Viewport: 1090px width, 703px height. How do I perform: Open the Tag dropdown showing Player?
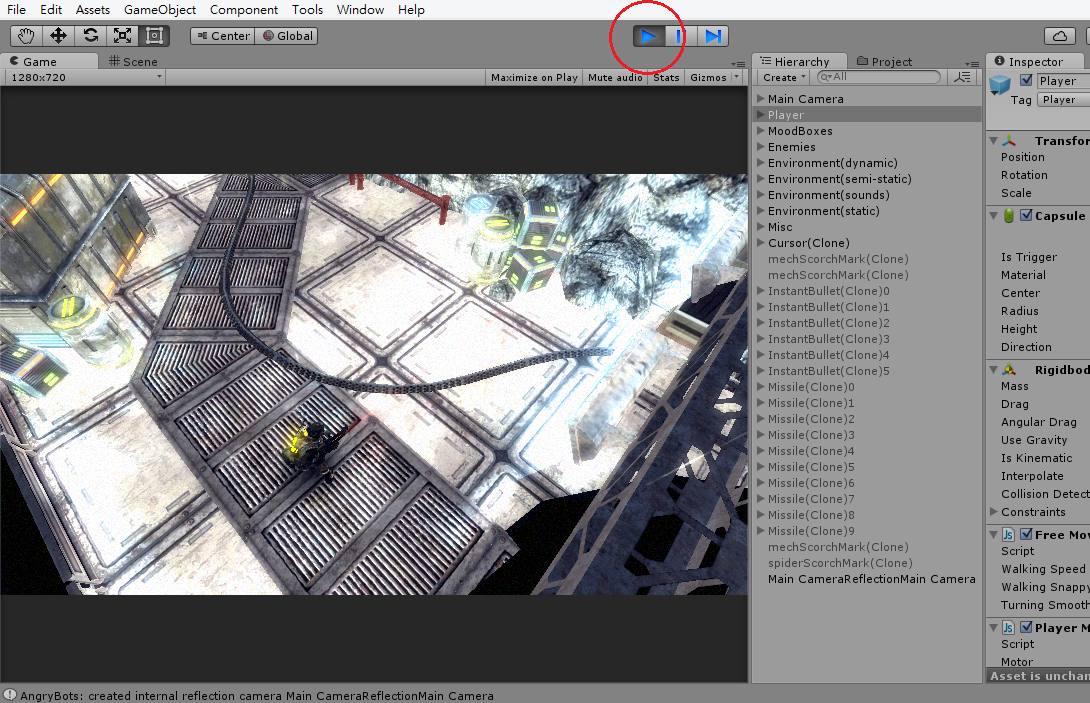[1064, 100]
